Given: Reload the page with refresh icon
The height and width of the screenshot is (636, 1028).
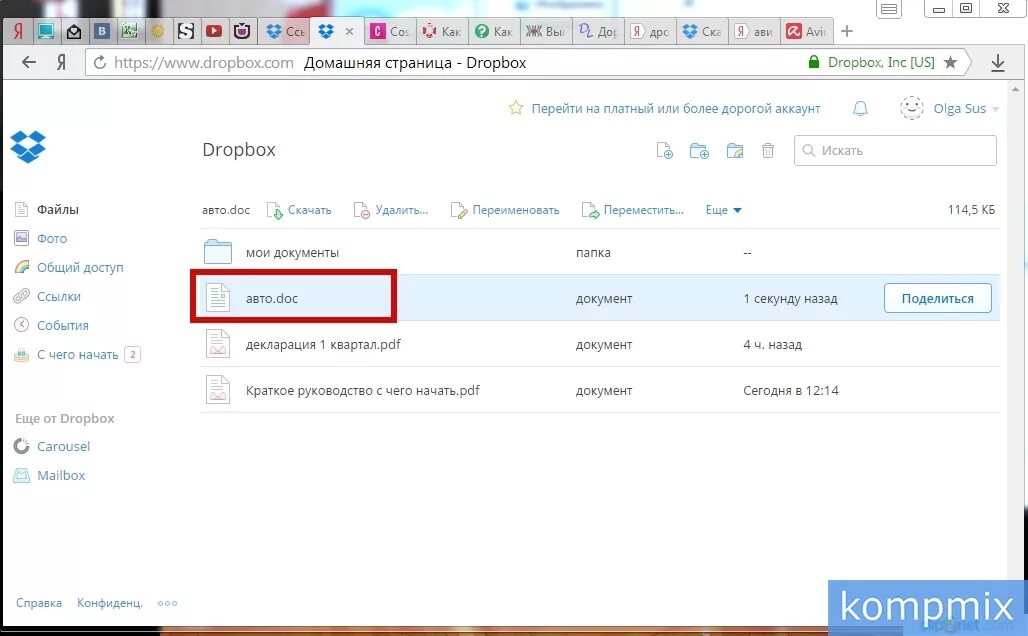Looking at the screenshot, I should pos(100,62).
